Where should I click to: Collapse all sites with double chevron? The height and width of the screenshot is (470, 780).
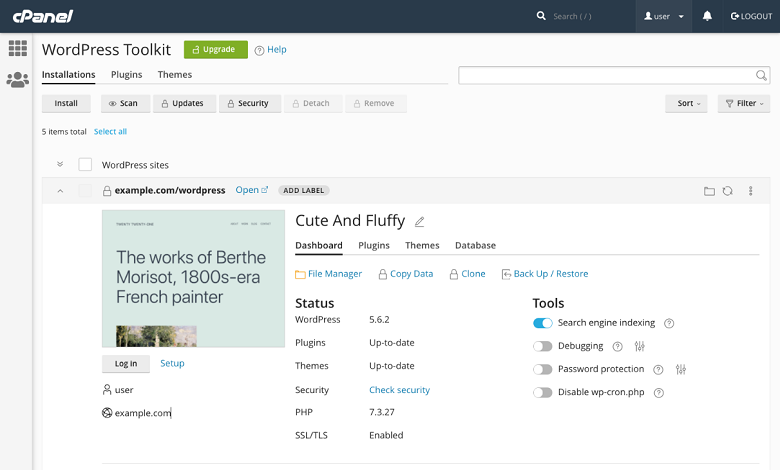pos(60,164)
